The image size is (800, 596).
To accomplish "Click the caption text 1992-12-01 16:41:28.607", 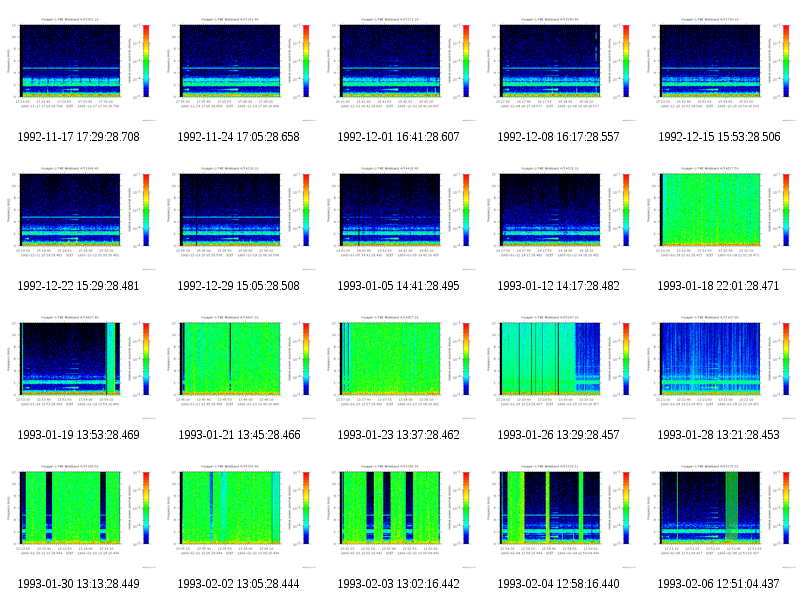I will (x=398, y=137).
